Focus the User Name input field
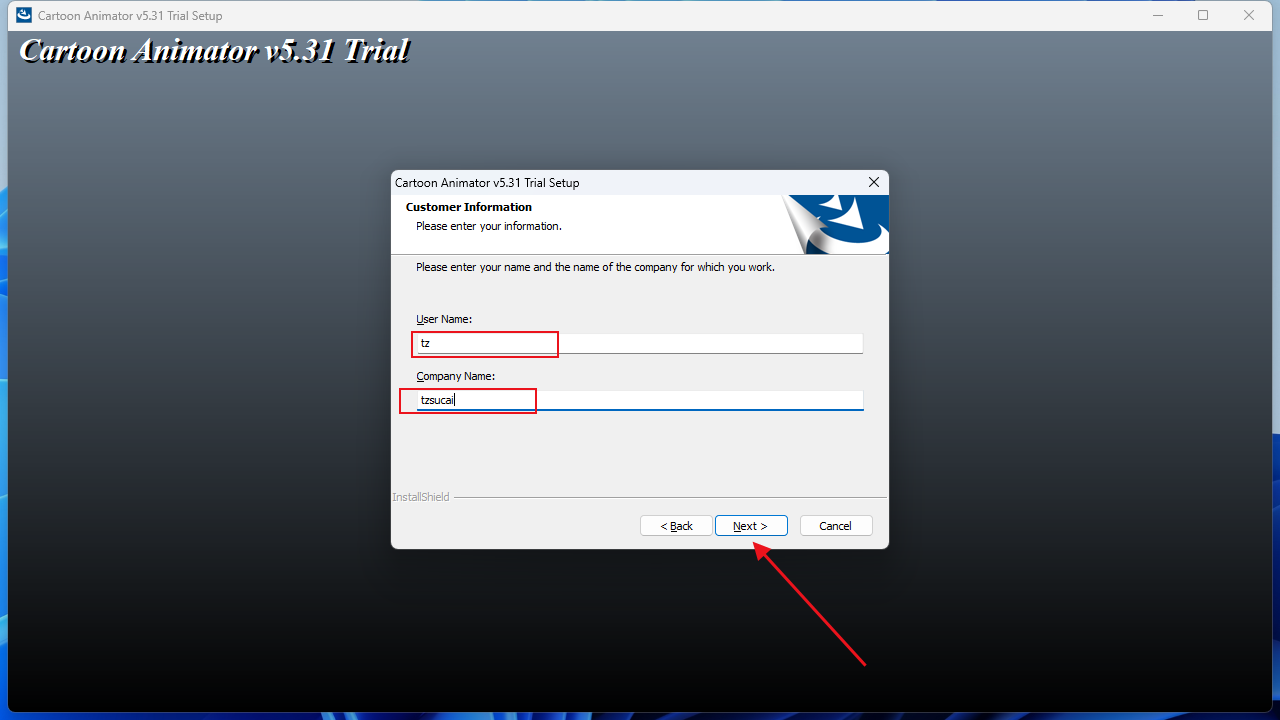Viewport: 1280px width, 720px height. (639, 343)
